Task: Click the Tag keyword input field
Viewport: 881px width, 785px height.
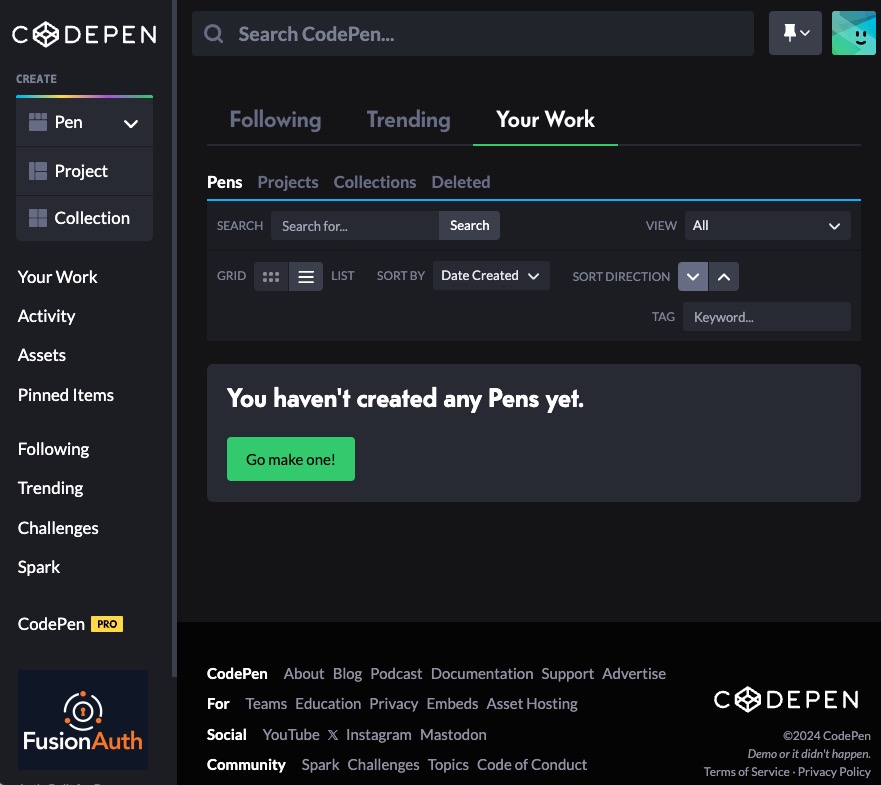Action: pyautogui.click(x=766, y=317)
